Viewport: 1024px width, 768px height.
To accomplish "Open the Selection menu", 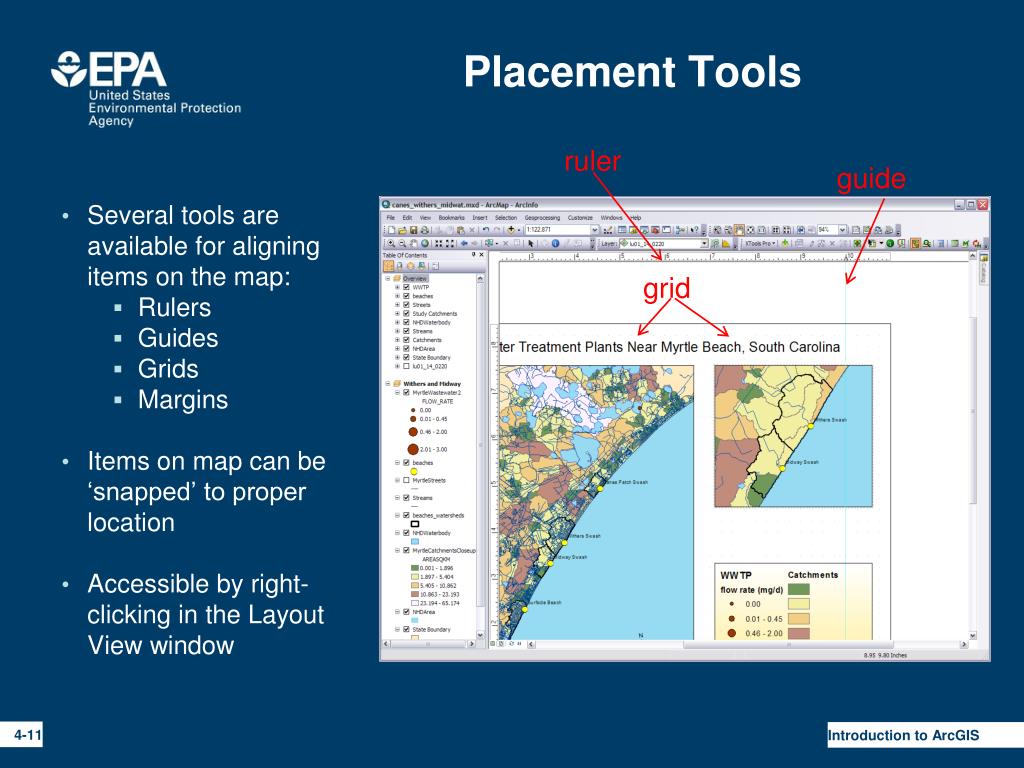I will coord(505,217).
